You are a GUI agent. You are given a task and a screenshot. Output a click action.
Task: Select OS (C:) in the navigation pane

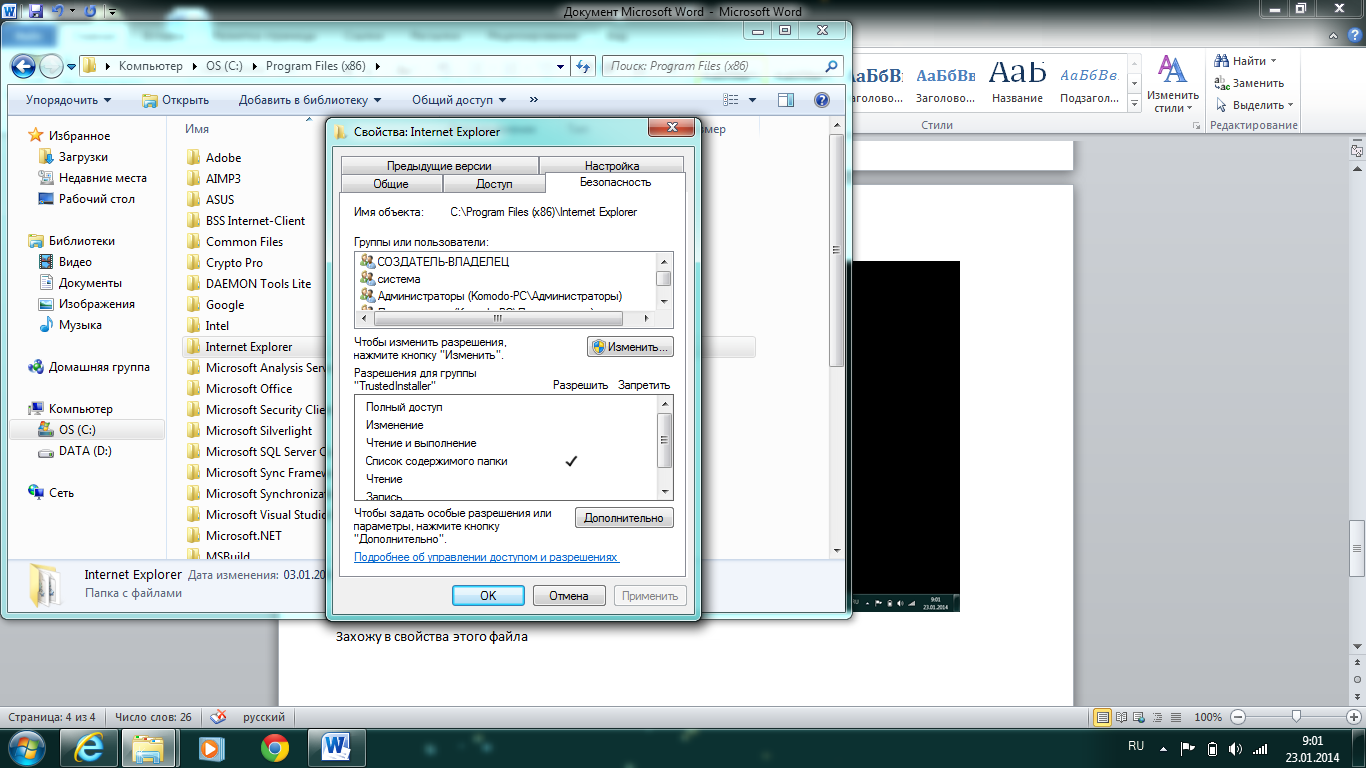tap(86, 429)
